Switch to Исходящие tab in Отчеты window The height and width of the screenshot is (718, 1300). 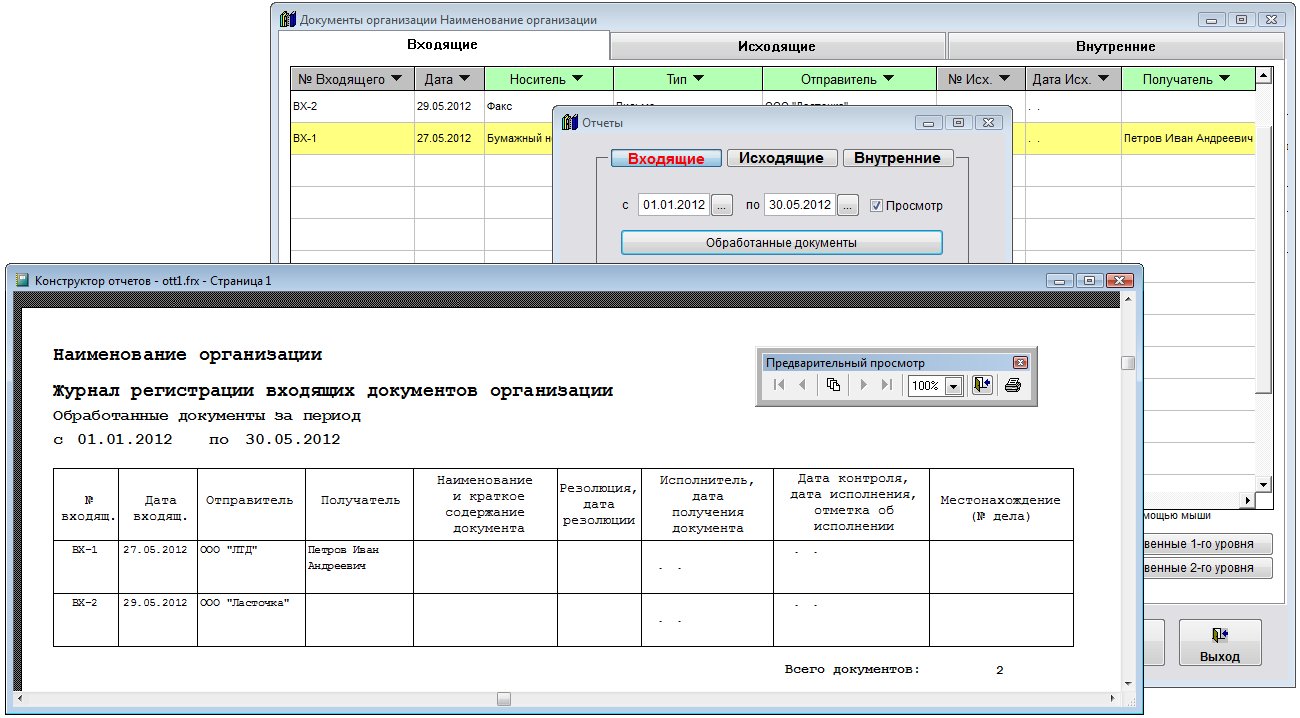(x=782, y=158)
